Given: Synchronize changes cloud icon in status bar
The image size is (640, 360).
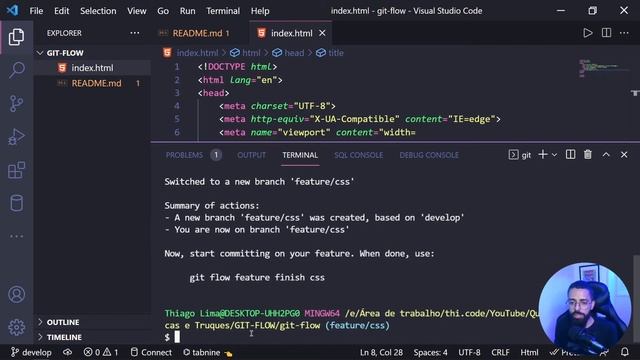Looking at the screenshot, I should pyautogui.click(x=67, y=352).
